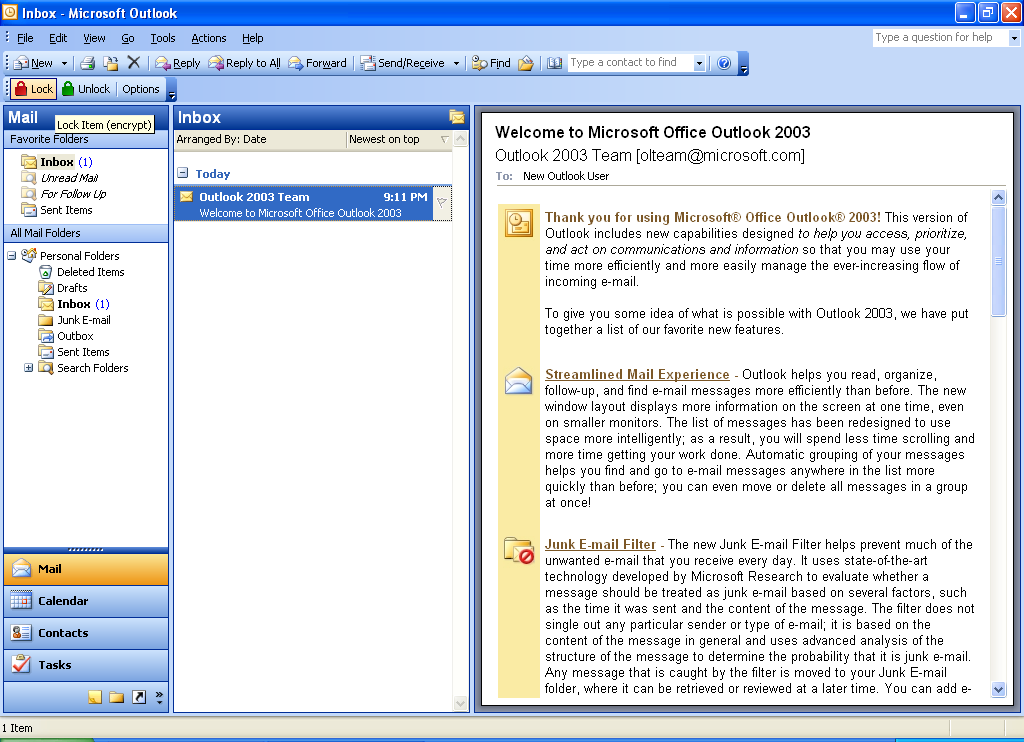Image resolution: width=1024 pixels, height=742 pixels.
Task: Click the 'Type a question for help' box
Action: 941,37
